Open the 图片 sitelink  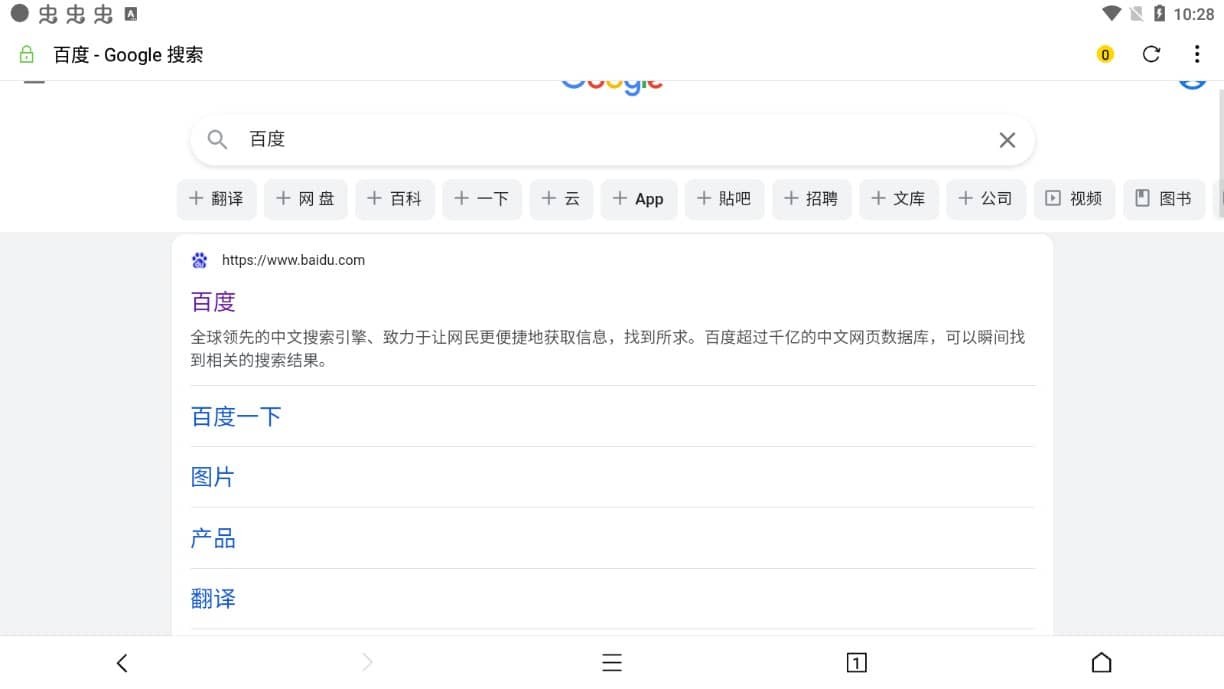point(213,477)
